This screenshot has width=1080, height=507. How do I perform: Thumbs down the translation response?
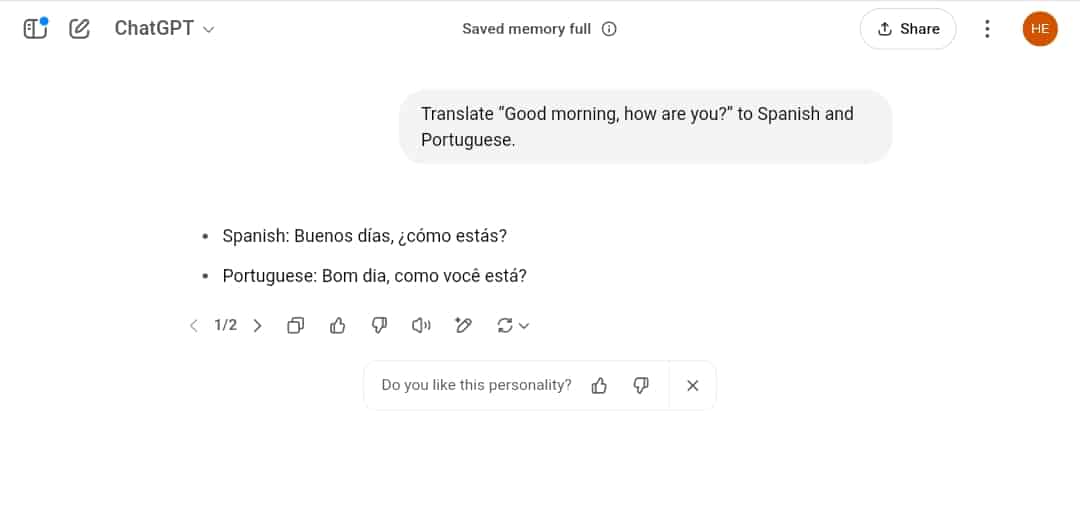(x=380, y=326)
